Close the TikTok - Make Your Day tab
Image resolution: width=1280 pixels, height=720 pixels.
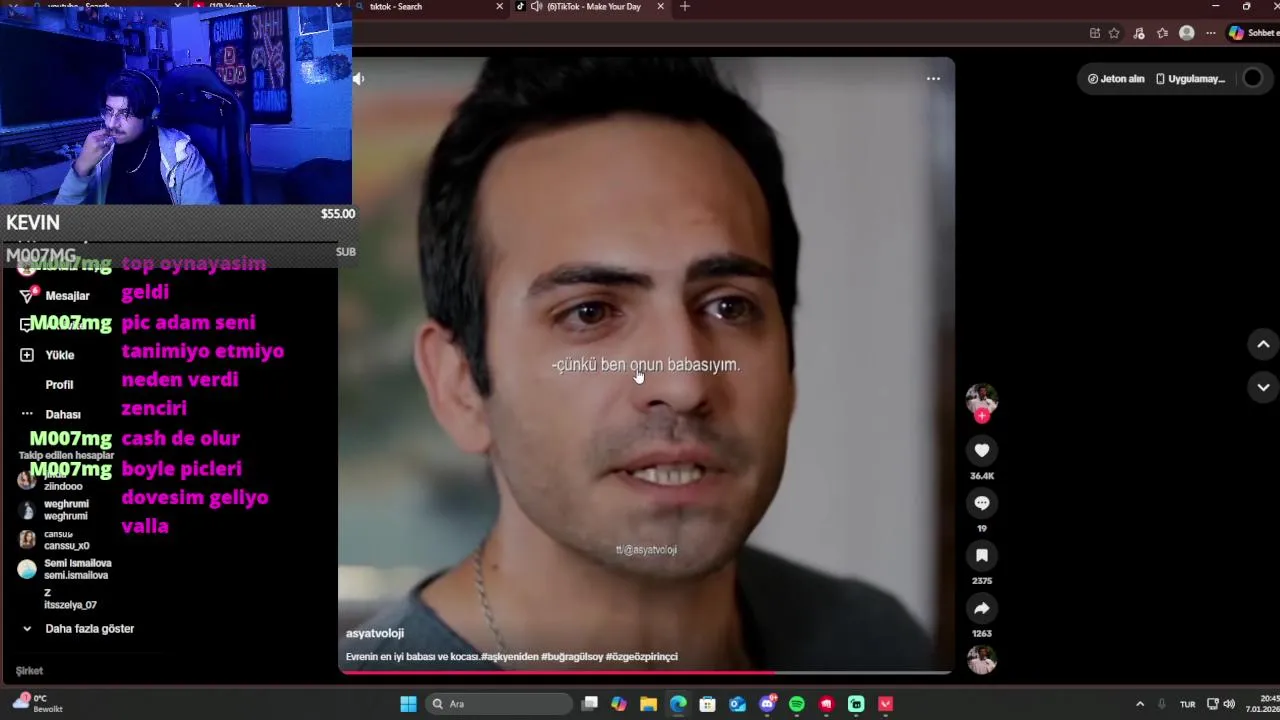click(x=660, y=7)
